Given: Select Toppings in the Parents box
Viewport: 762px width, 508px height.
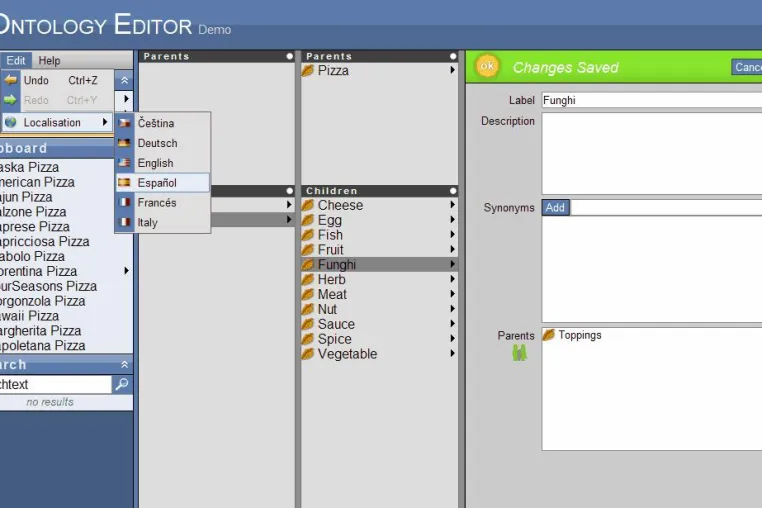Looking at the screenshot, I should pos(579,335).
